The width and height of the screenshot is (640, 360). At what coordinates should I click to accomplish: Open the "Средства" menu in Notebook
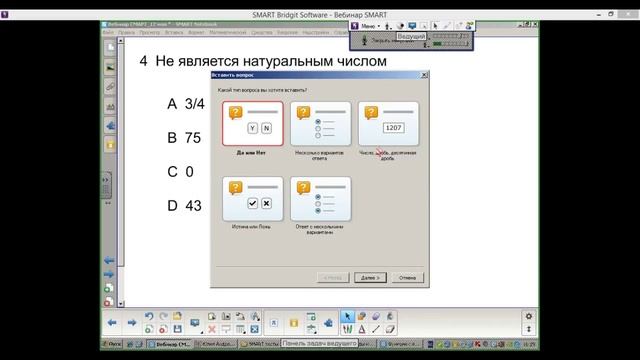tap(262, 32)
